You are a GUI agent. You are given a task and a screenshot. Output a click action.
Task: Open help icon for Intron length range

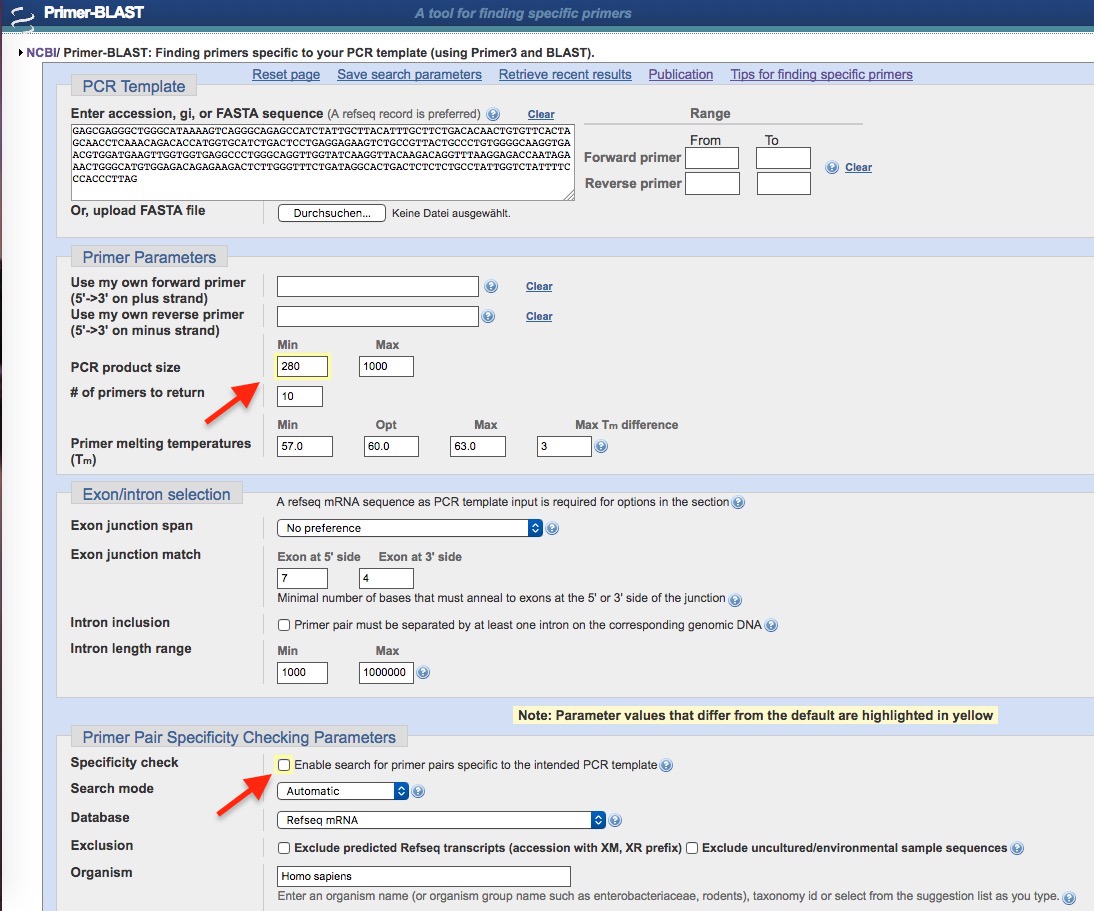tap(423, 672)
